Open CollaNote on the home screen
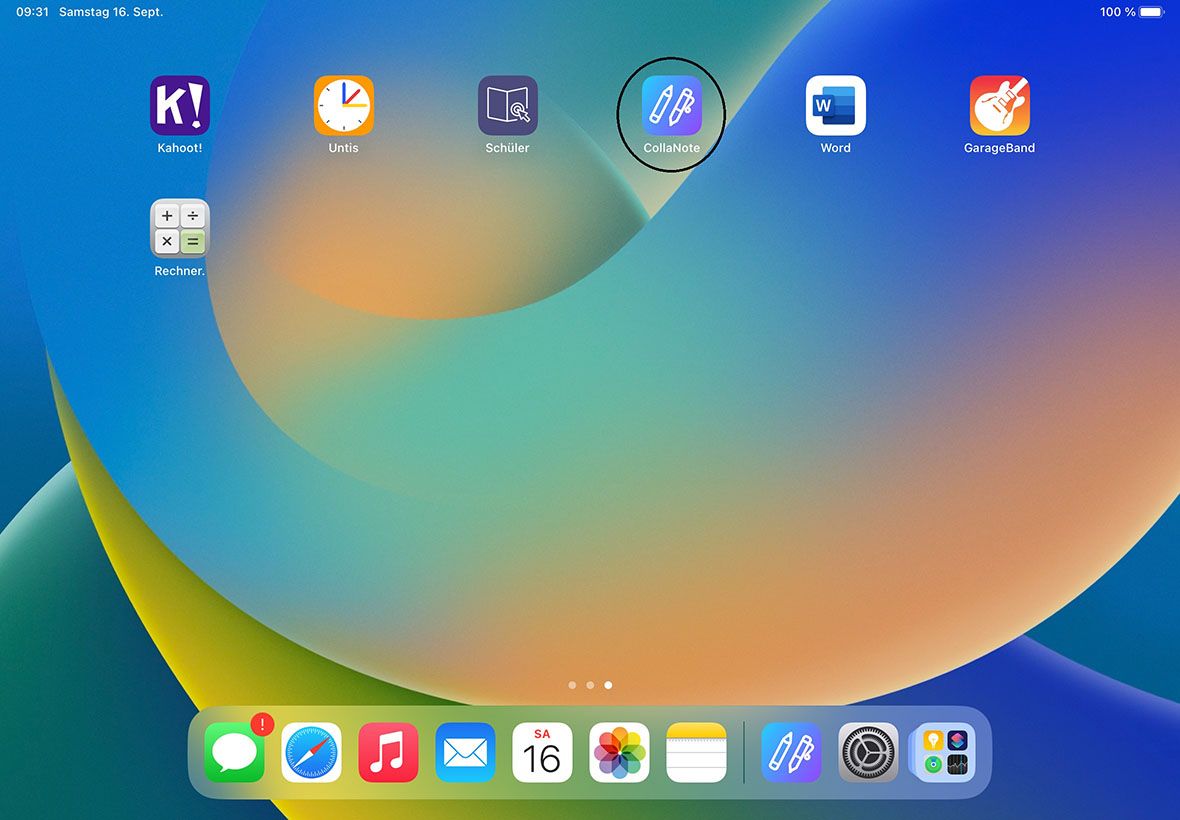The image size is (1180, 820). click(x=672, y=105)
